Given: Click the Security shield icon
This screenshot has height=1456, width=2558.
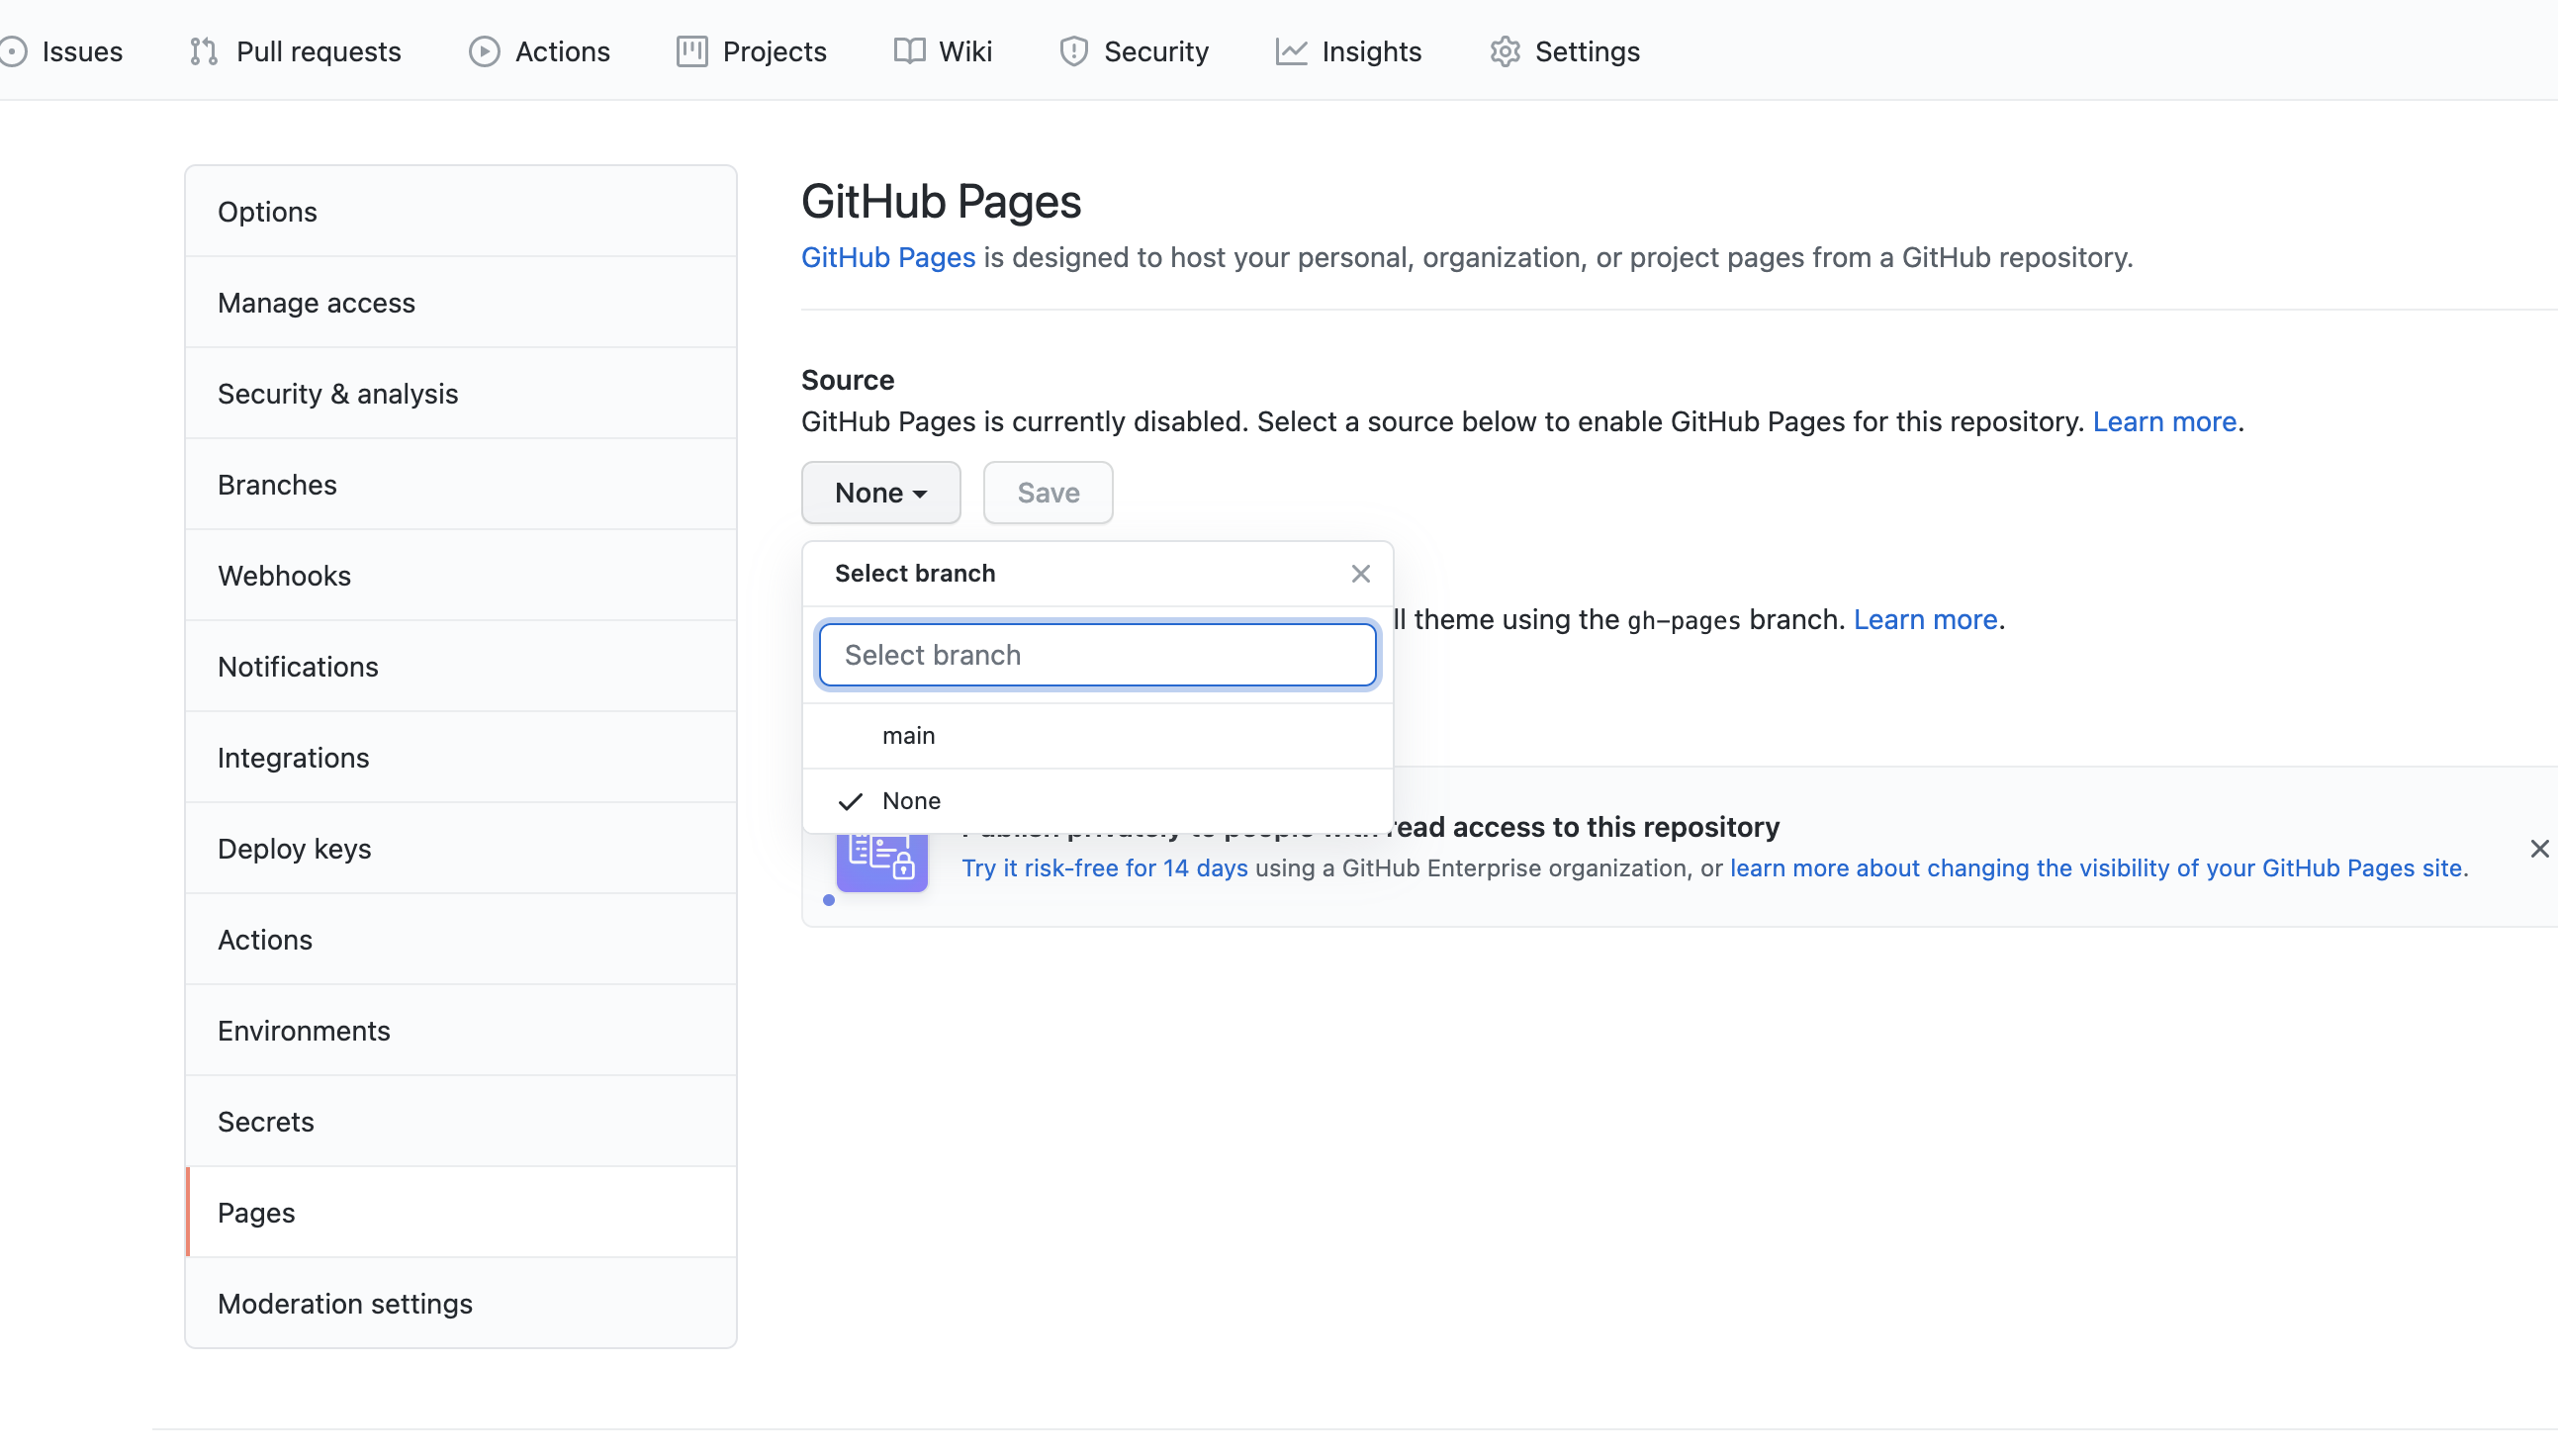Looking at the screenshot, I should click(1073, 51).
